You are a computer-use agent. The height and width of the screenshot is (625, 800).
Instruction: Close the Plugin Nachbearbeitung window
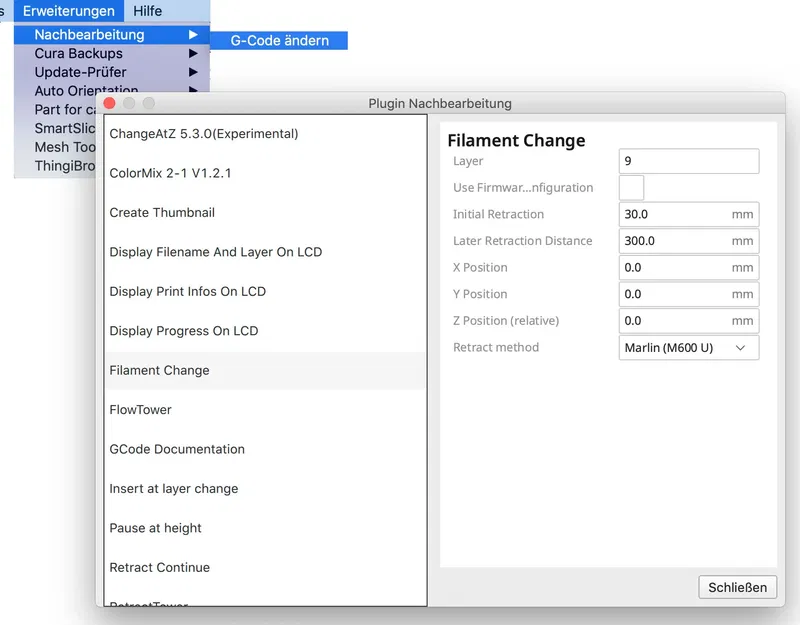[x=109, y=104]
